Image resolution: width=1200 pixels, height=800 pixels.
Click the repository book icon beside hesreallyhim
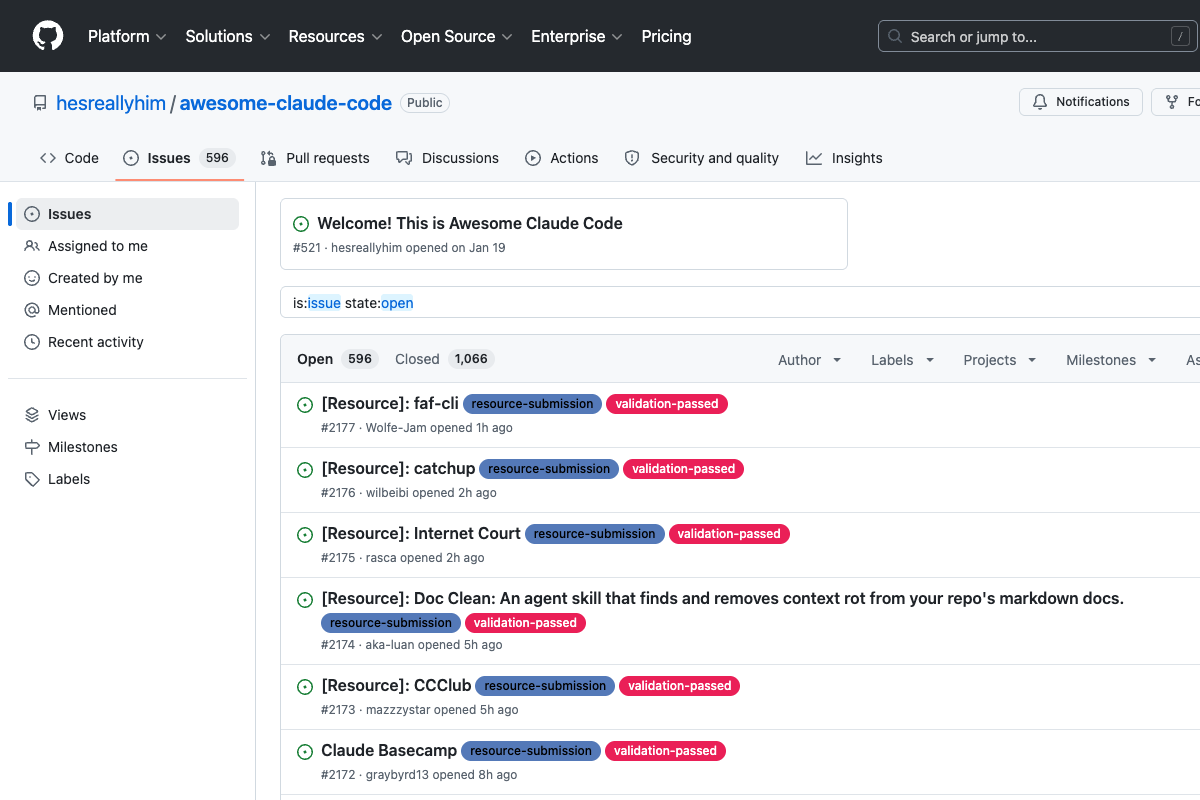pyautogui.click(x=40, y=103)
